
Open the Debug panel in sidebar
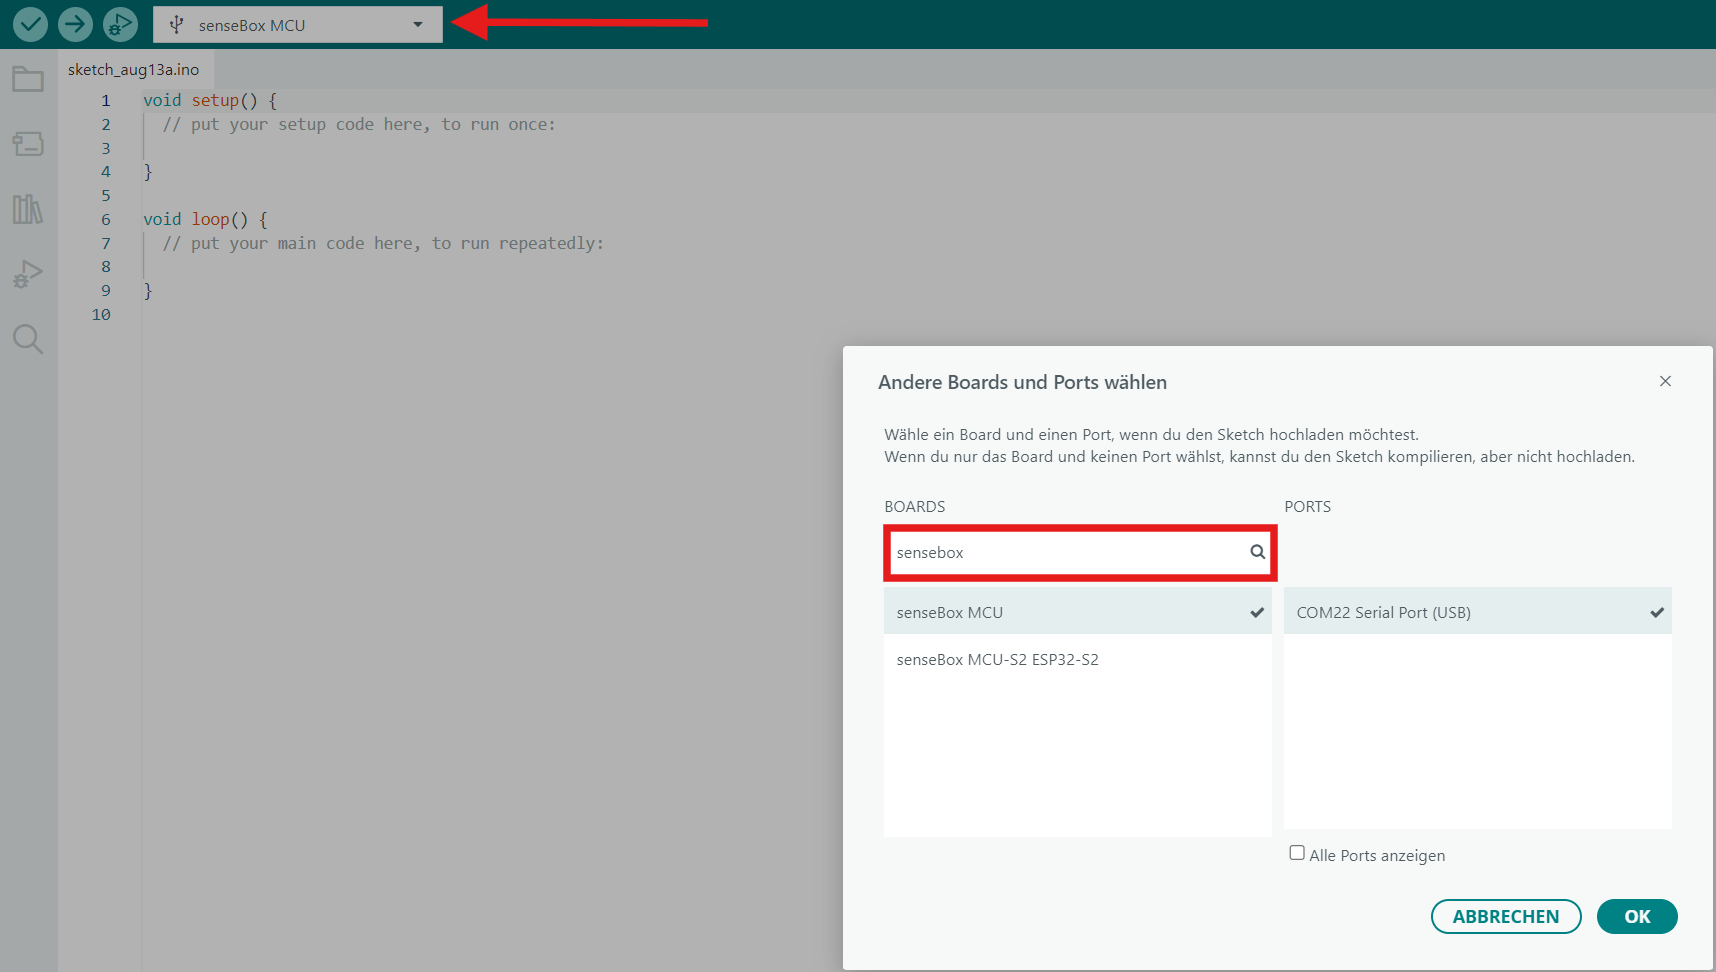pos(28,274)
